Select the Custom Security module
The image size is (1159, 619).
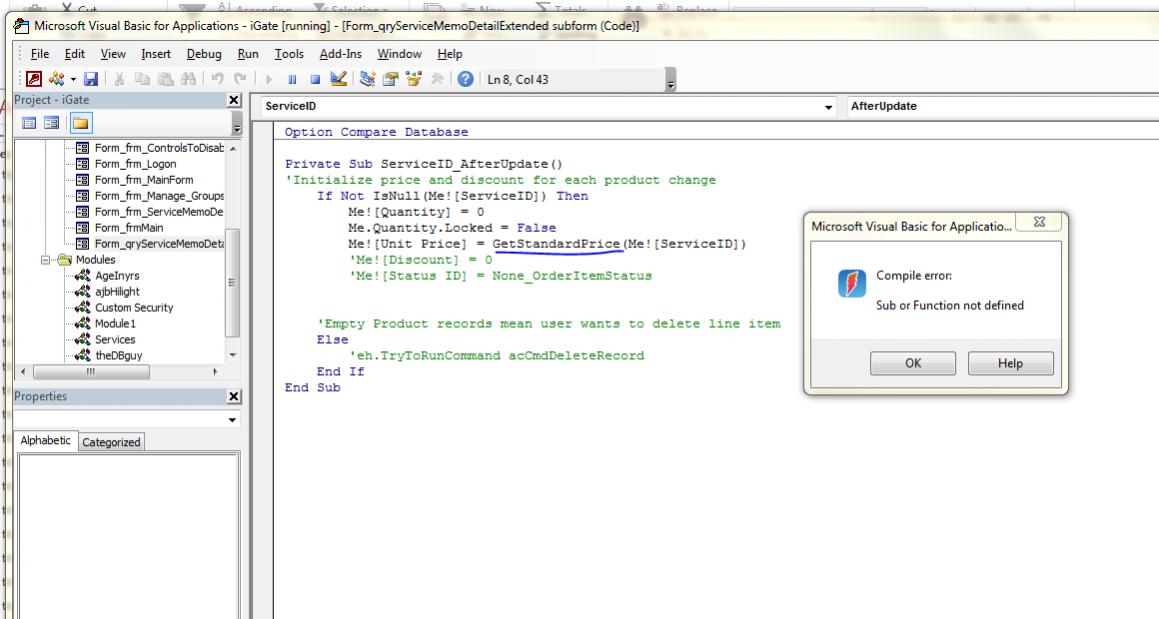pyautogui.click(x=133, y=307)
